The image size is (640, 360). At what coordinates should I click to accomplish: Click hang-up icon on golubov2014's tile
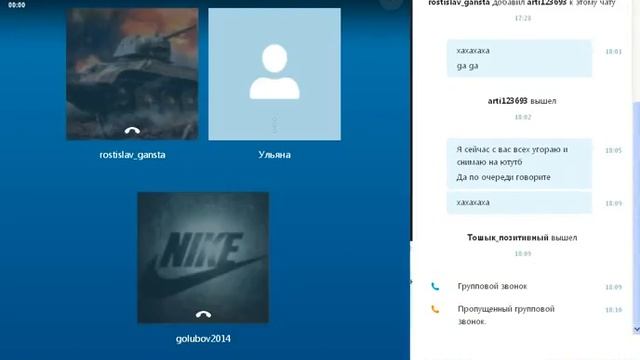[x=203, y=314]
